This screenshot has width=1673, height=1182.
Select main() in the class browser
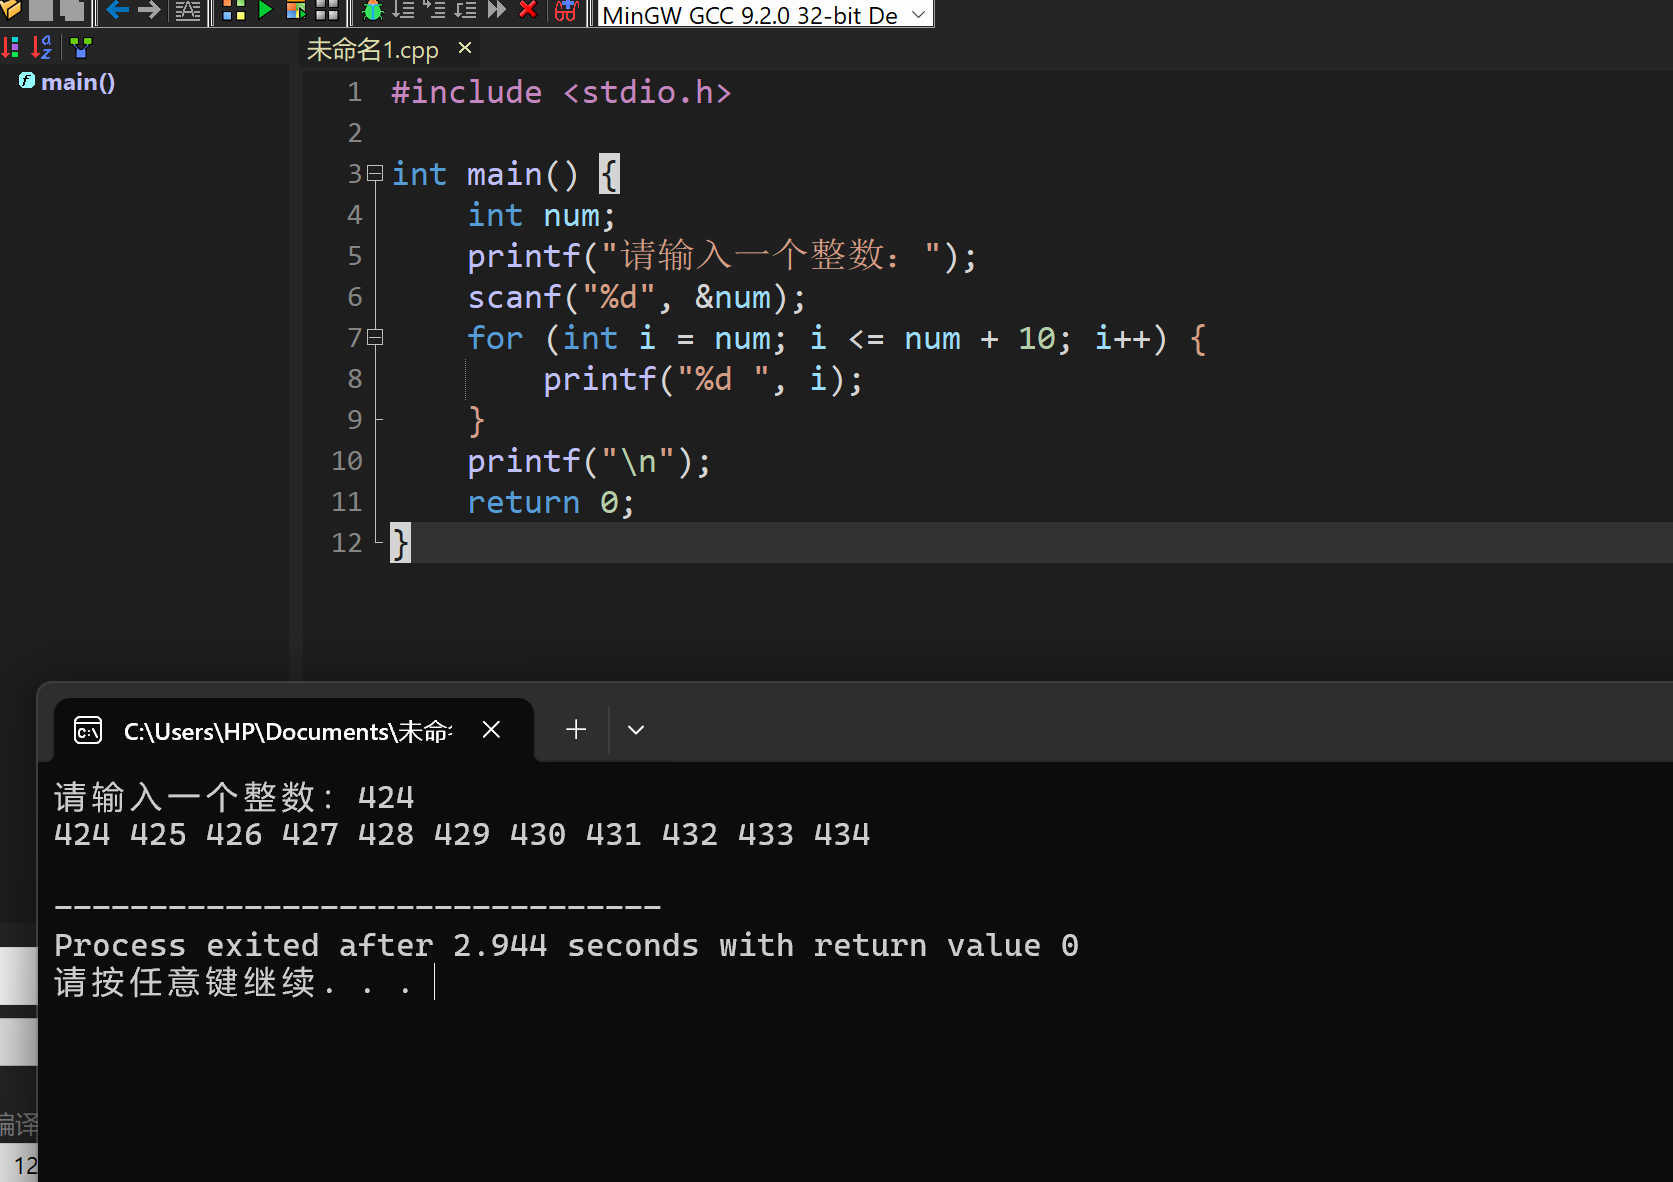tap(77, 82)
